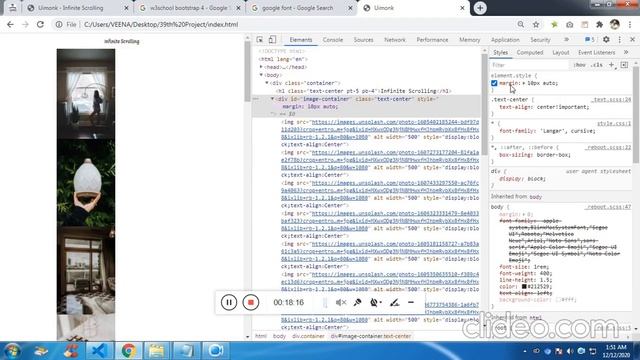The image size is (640, 360).
Task: Toggle the recorder microphone icon
Action: (358, 302)
